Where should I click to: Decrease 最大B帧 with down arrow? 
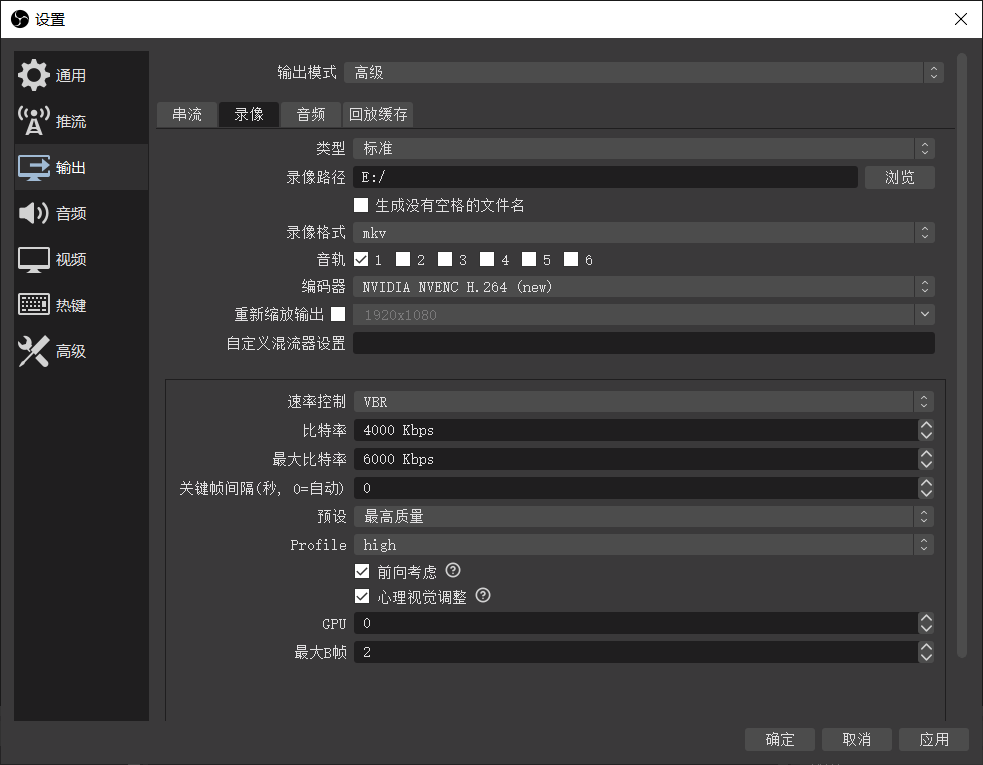click(926, 658)
